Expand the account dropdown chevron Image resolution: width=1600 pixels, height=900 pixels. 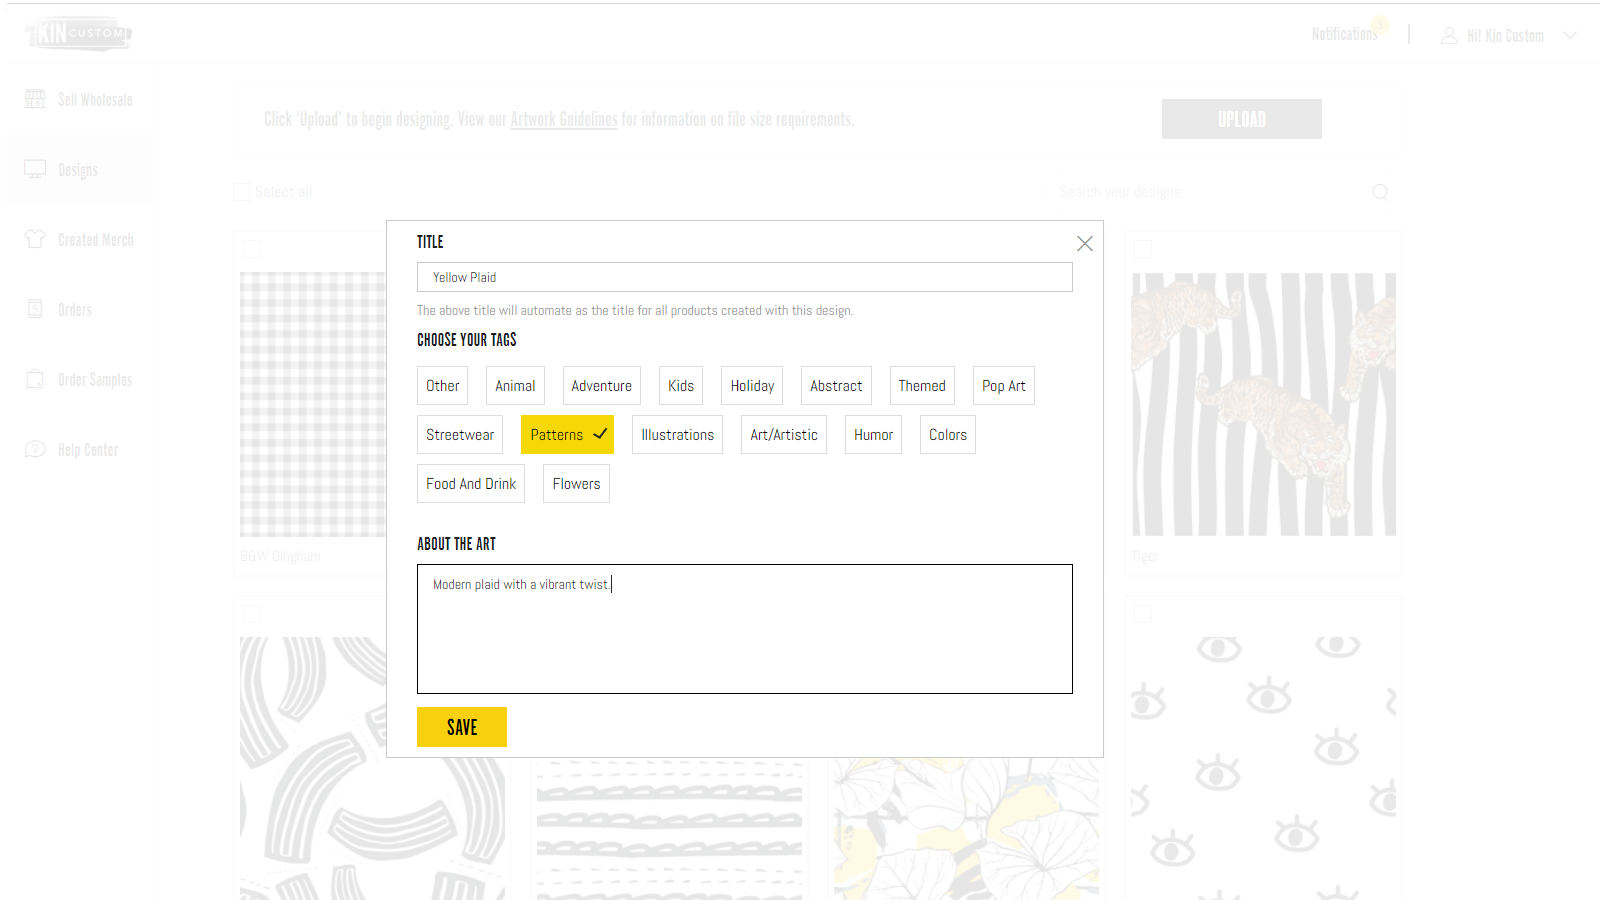coord(1570,36)
